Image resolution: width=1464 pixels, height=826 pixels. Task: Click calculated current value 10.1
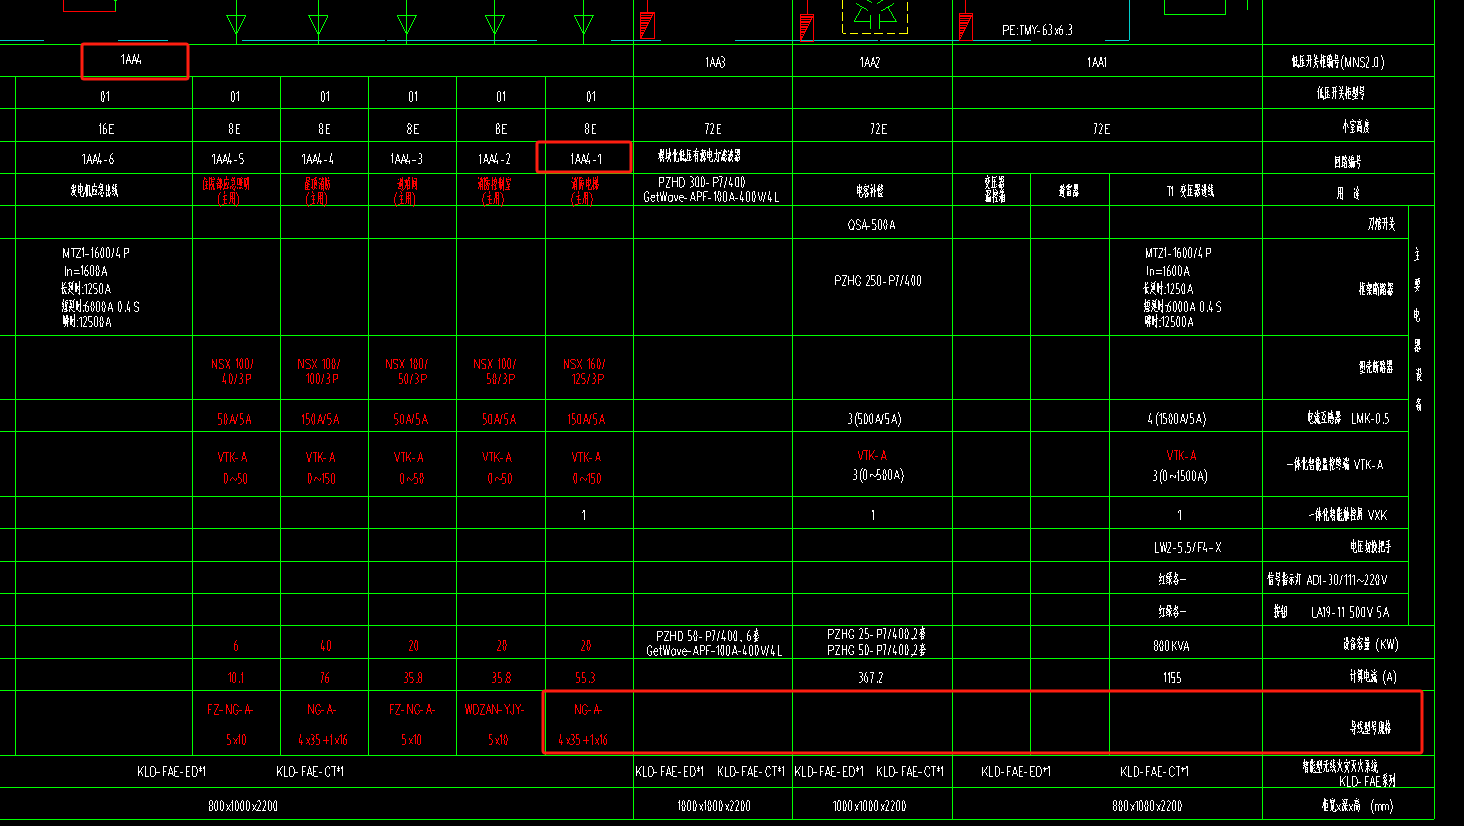pyautogui.click(x=236, y=678)
